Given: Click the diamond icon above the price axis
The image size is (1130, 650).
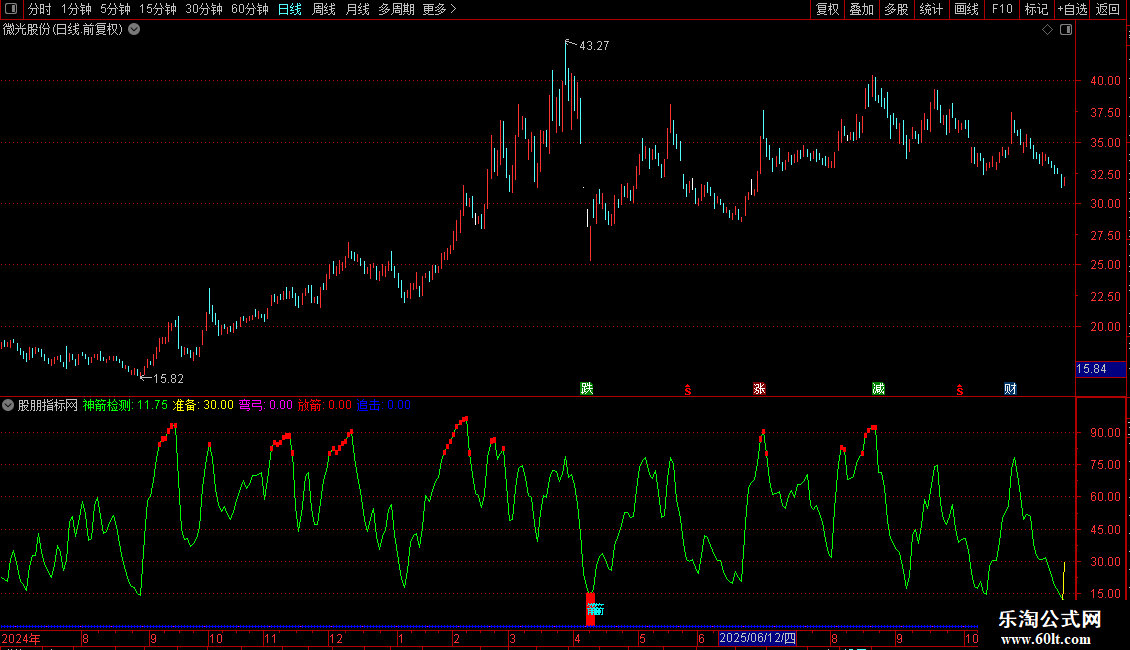Looking at the screenshot, I should pos(1048,30).
